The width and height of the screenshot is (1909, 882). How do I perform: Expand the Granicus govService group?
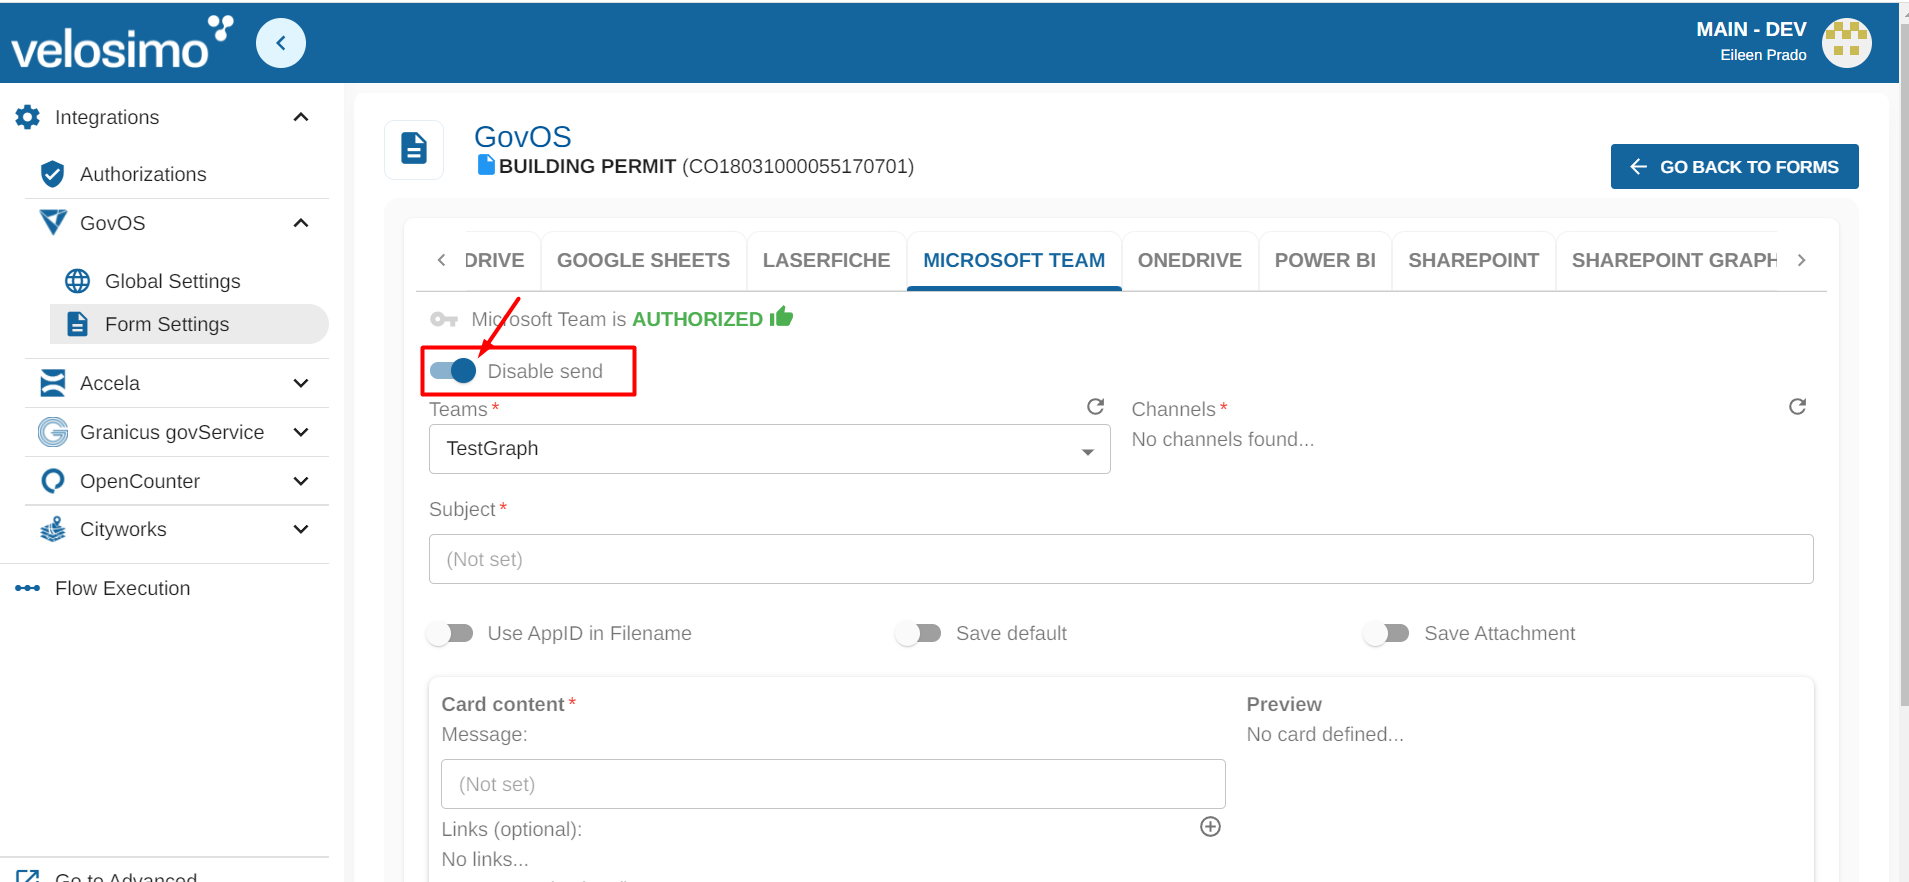click(x=301, y=432)
